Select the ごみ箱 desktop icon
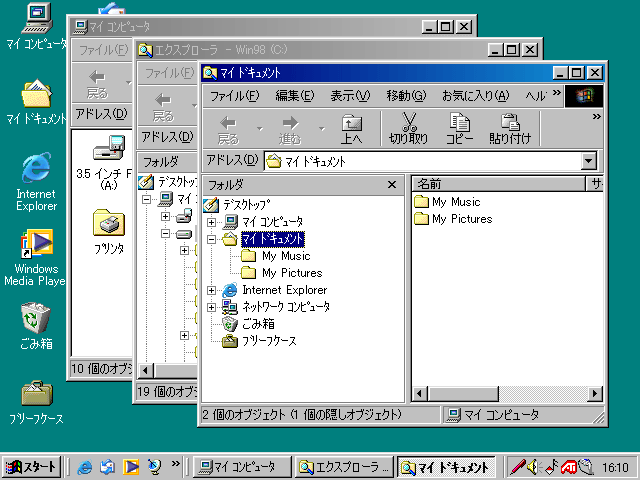Viewport: 640px width, 480px height. click(36, 326)
